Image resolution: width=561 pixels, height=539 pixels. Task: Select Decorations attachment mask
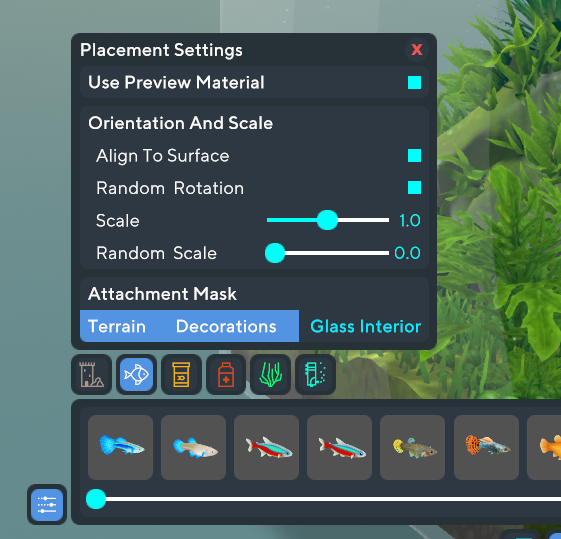tap(226, 326)
